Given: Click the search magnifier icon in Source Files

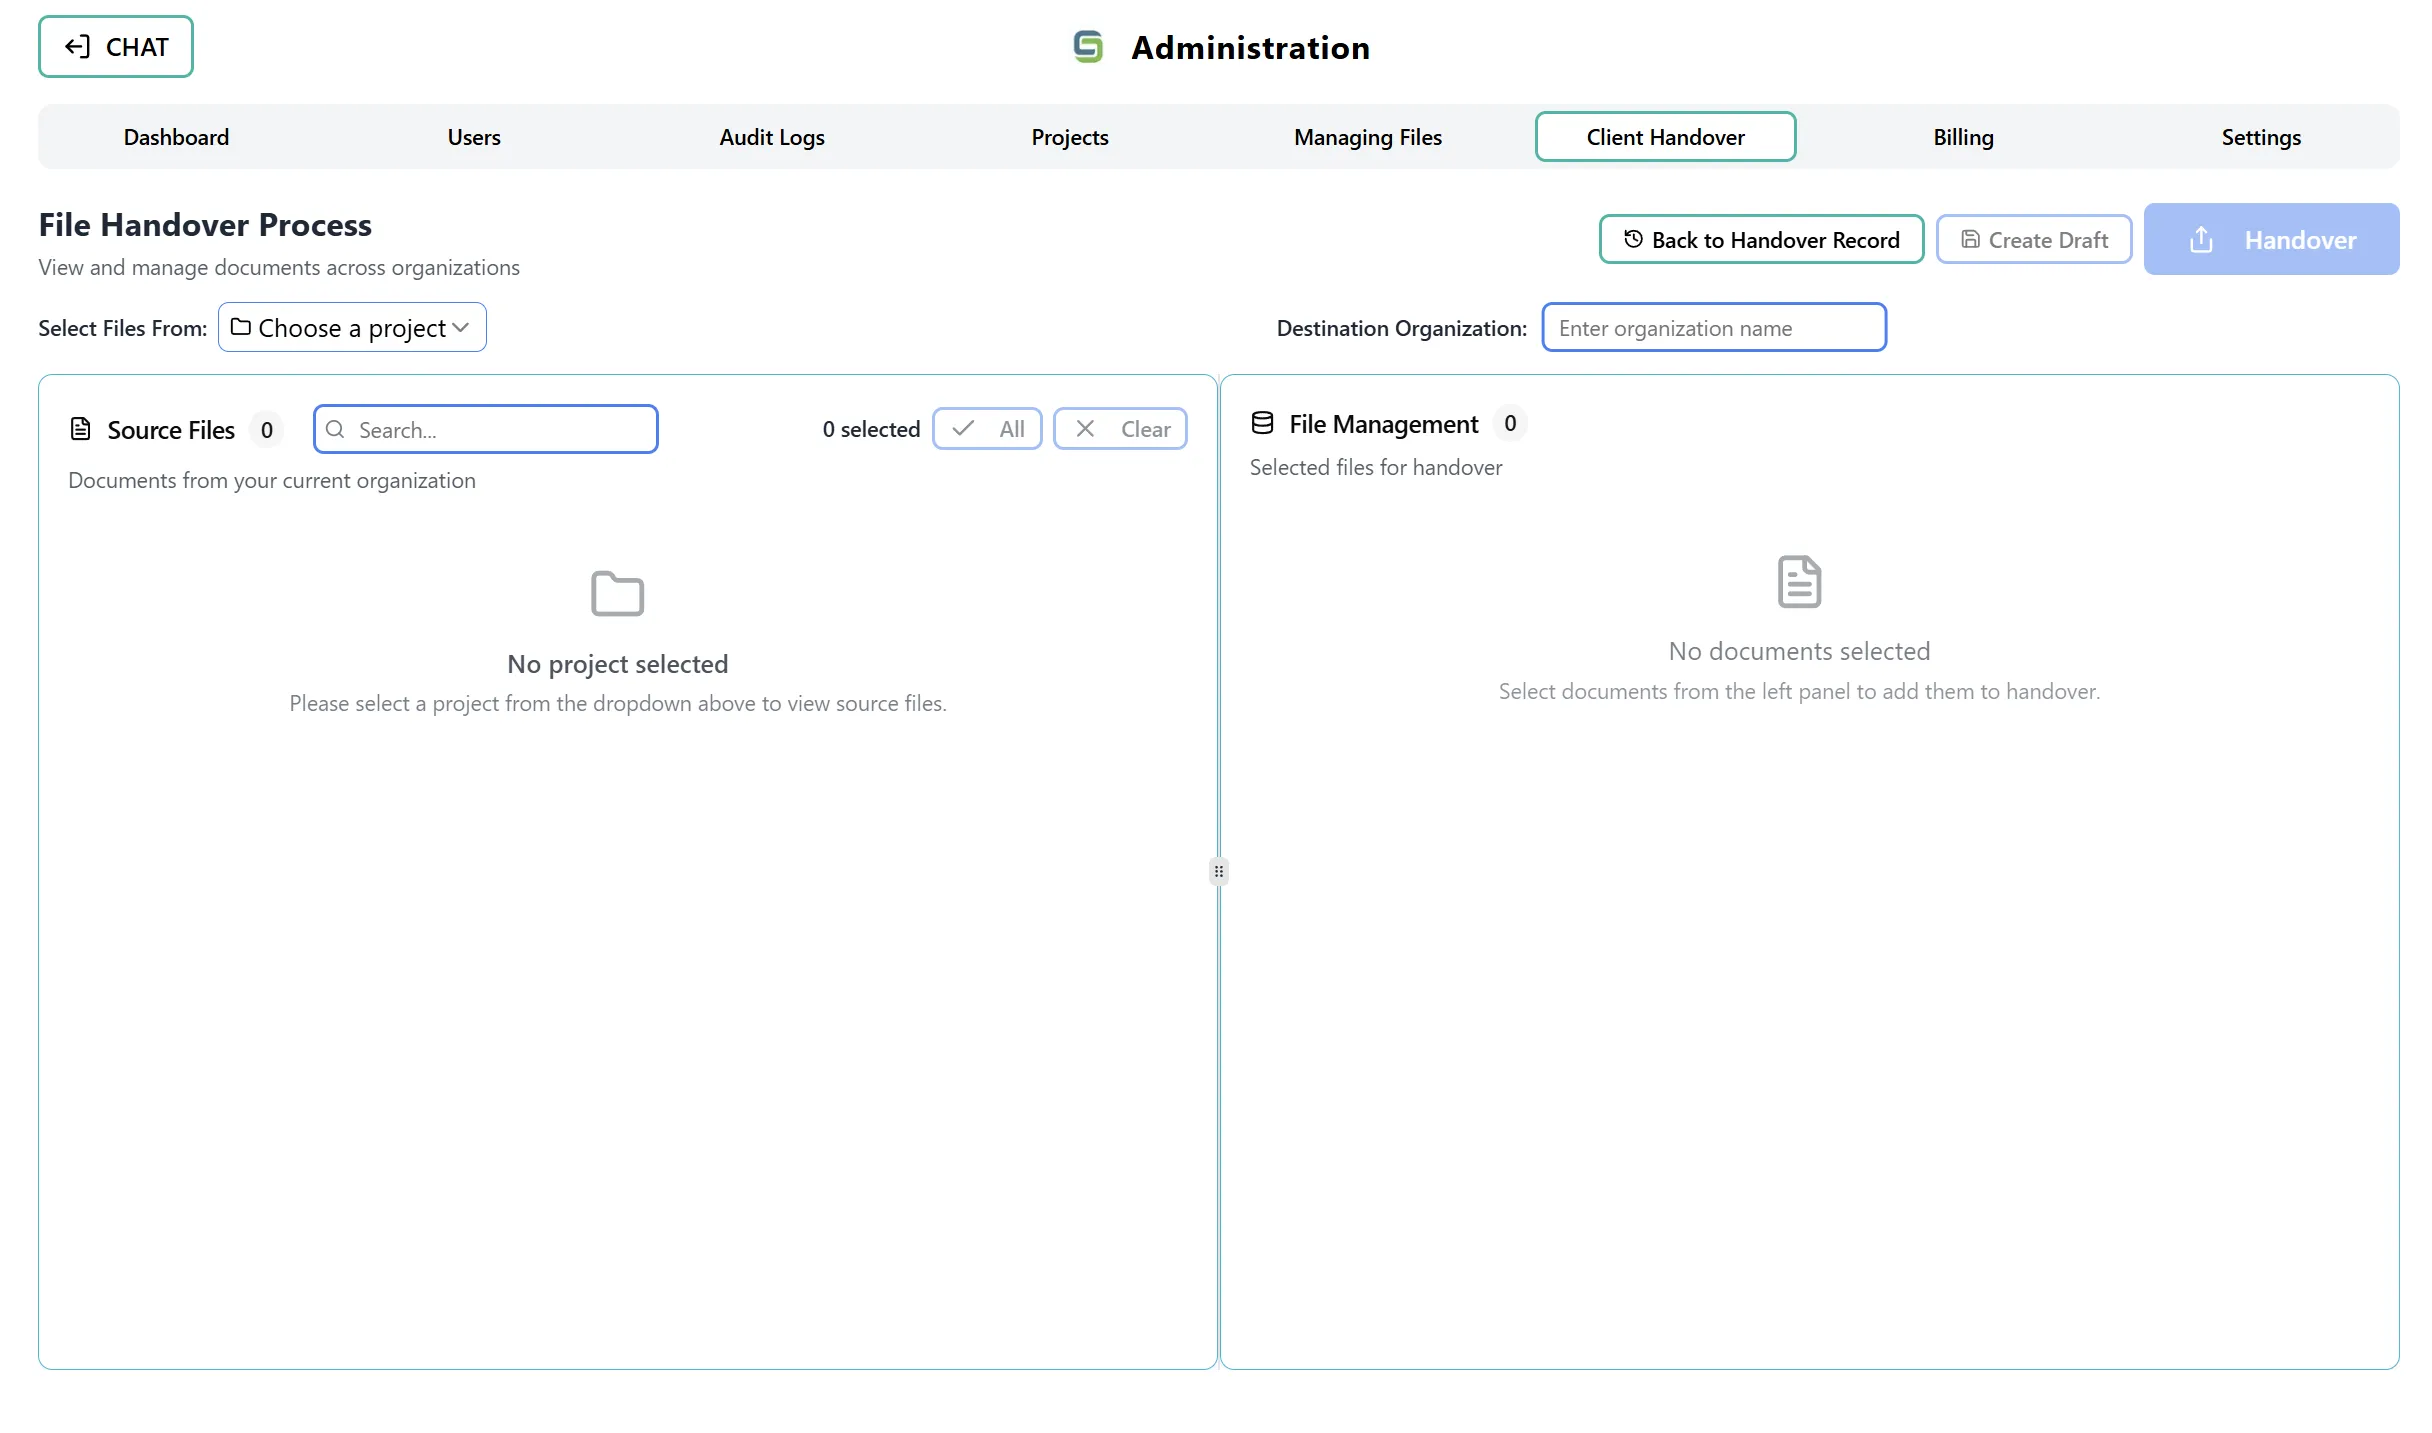Looking at the screenshot, I should [x=336, y=429].
